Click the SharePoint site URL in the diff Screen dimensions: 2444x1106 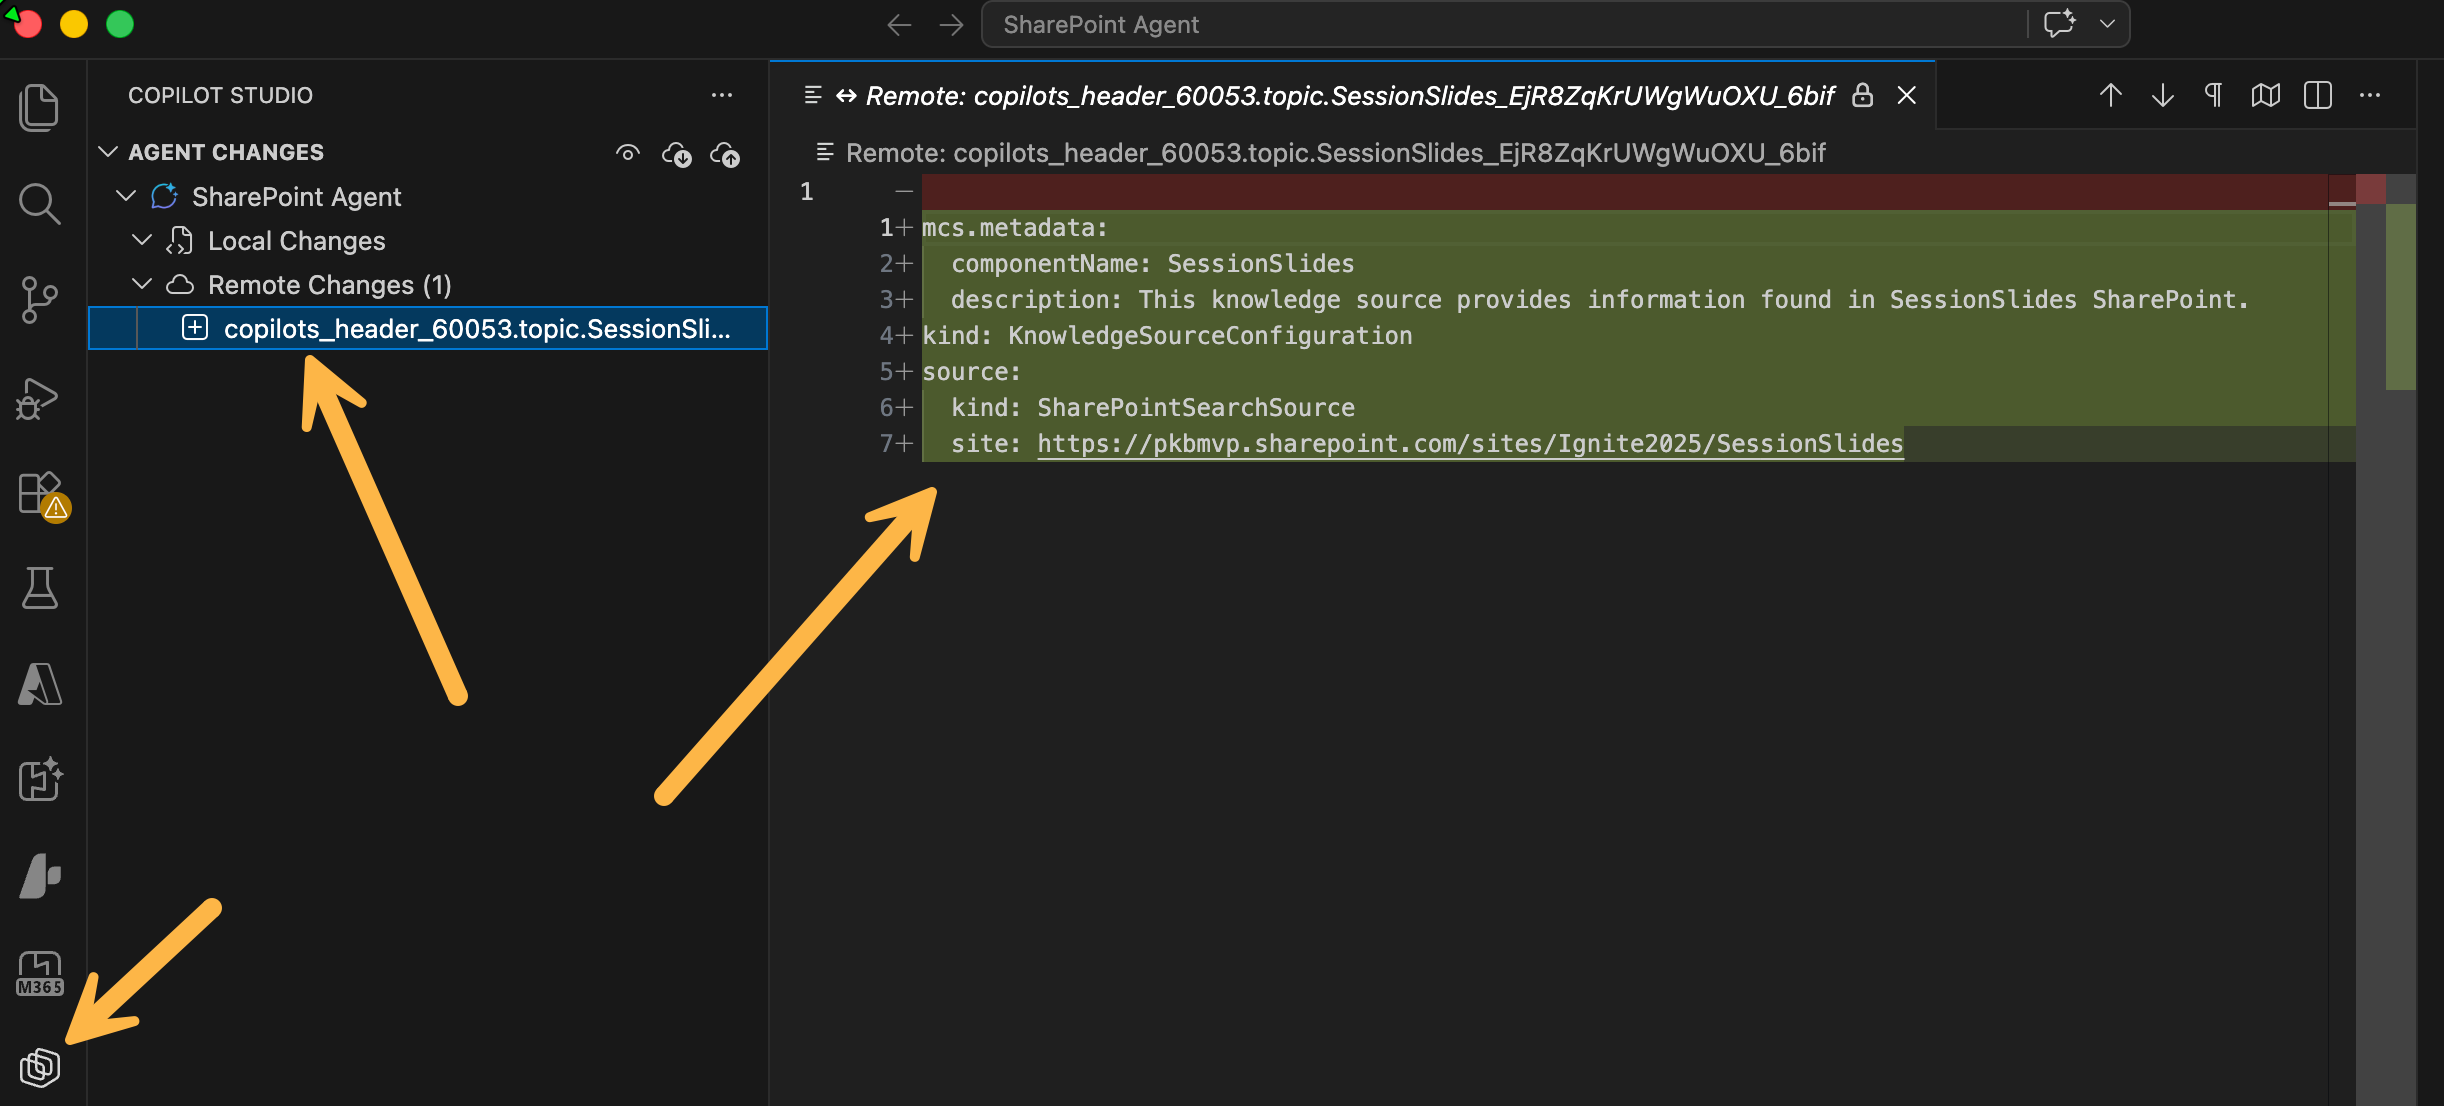pyautogui.click(x=1468, y=443)
